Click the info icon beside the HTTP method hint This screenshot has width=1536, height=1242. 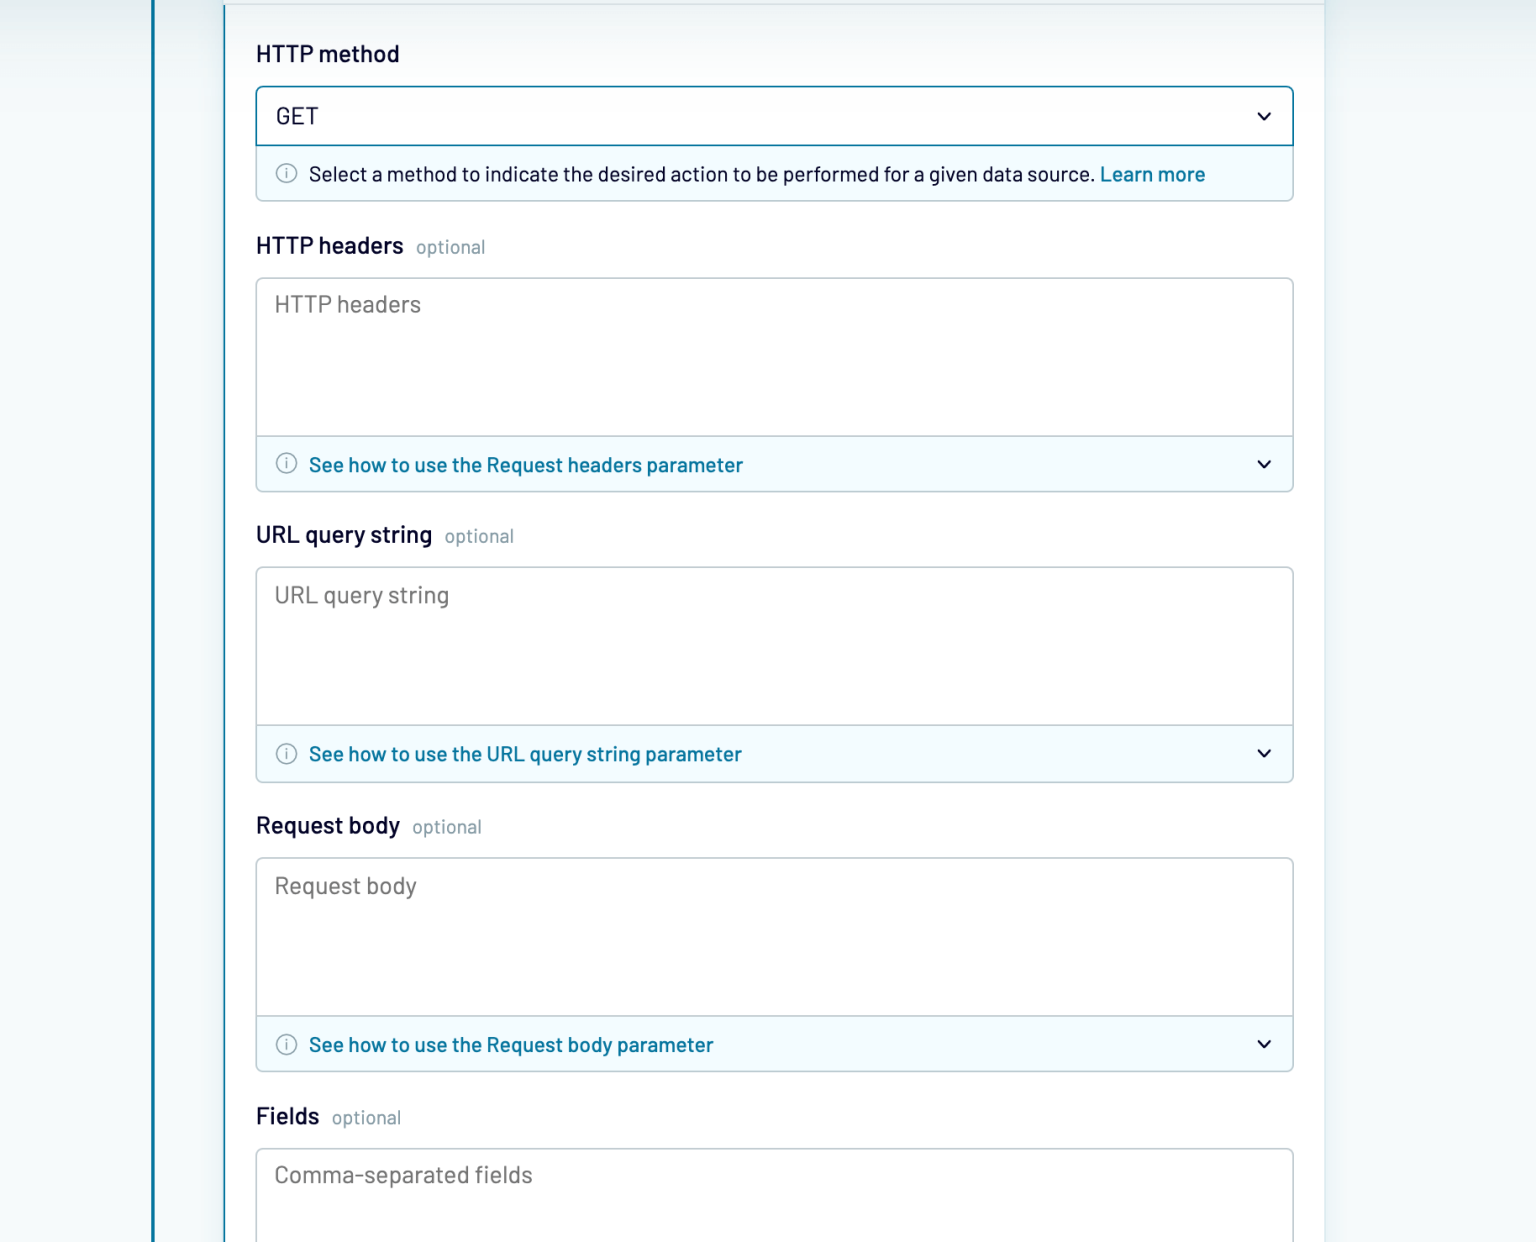(287, 174)
